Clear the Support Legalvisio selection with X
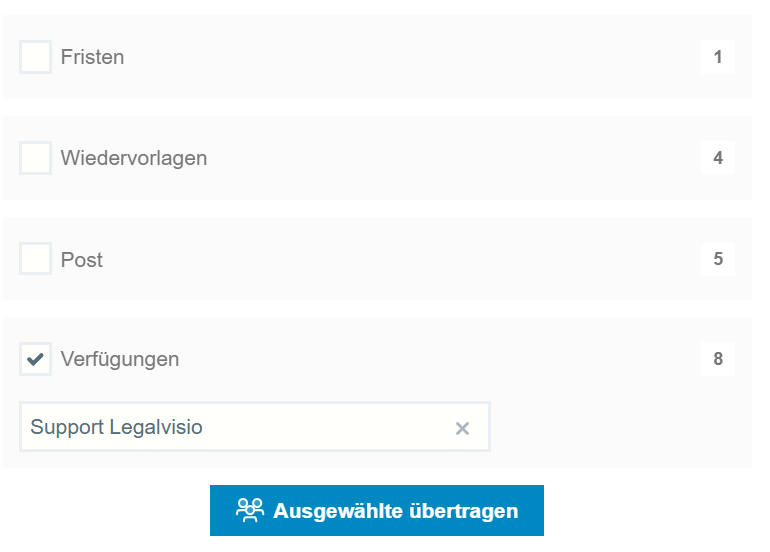The width and height of the screenshot is (770, 552). click(462, 428)
